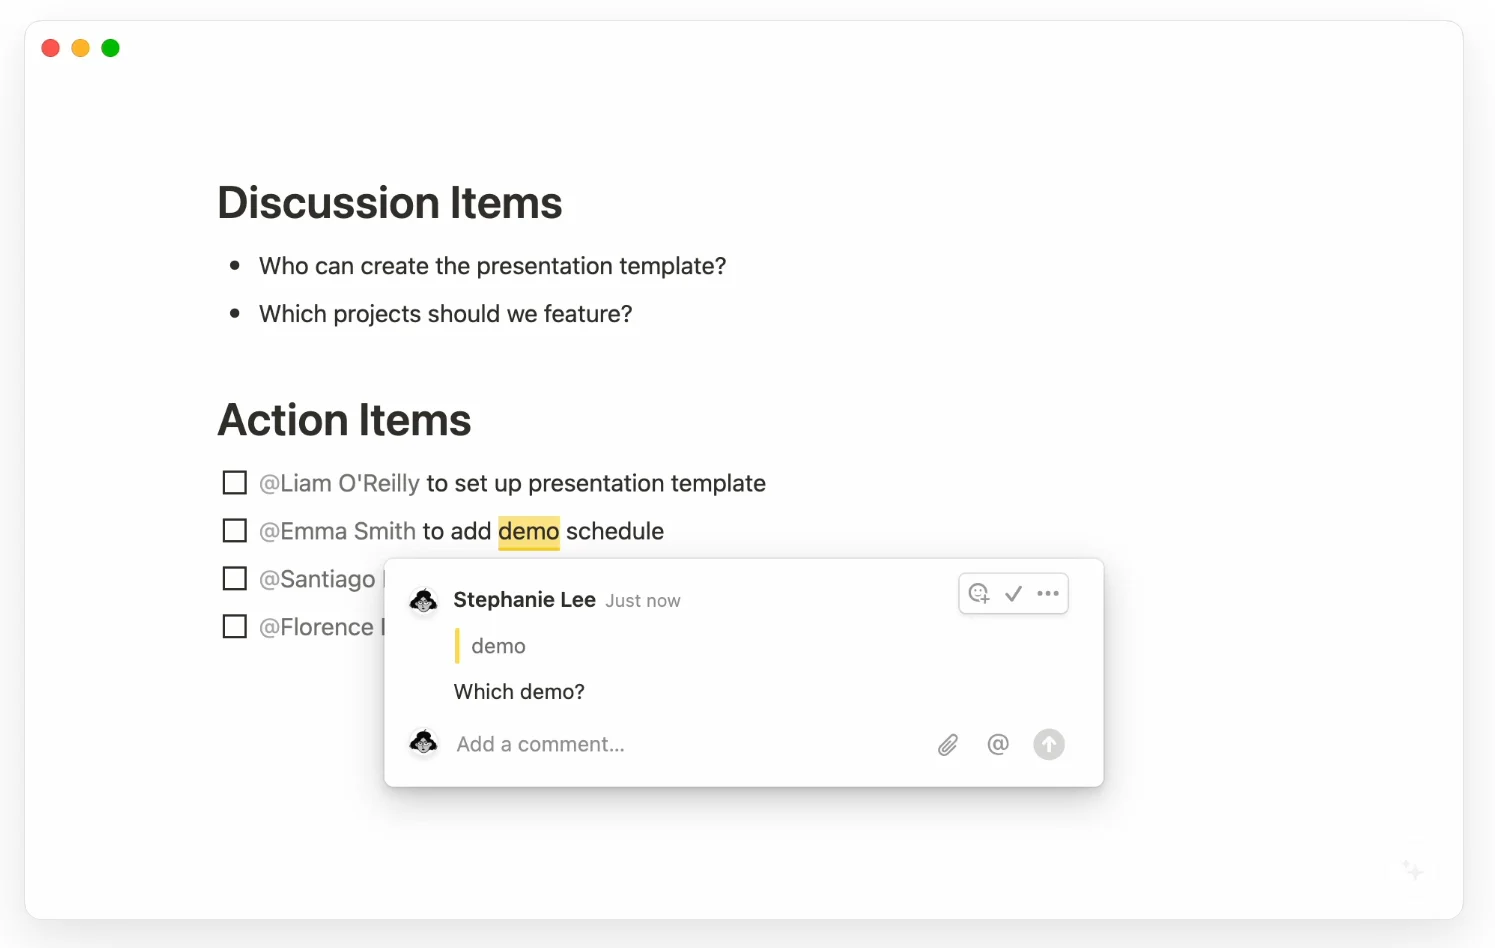The height and width of the screenshot is (948, 1495).
Task: Click the @Emma Smith mention
Action: tap(337, 532)
